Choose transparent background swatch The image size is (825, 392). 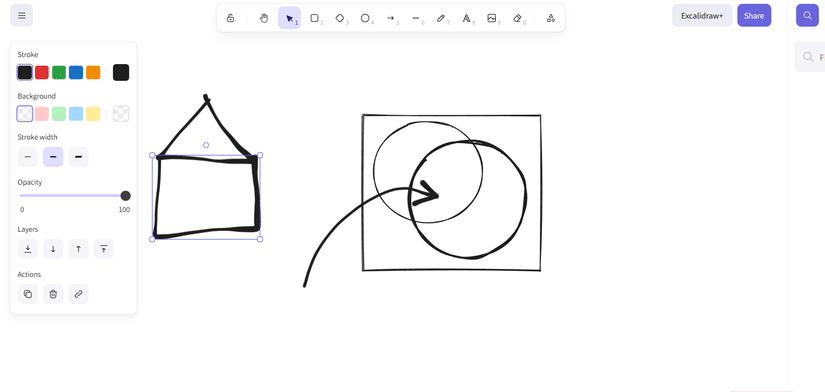click(x=25, y=114)
